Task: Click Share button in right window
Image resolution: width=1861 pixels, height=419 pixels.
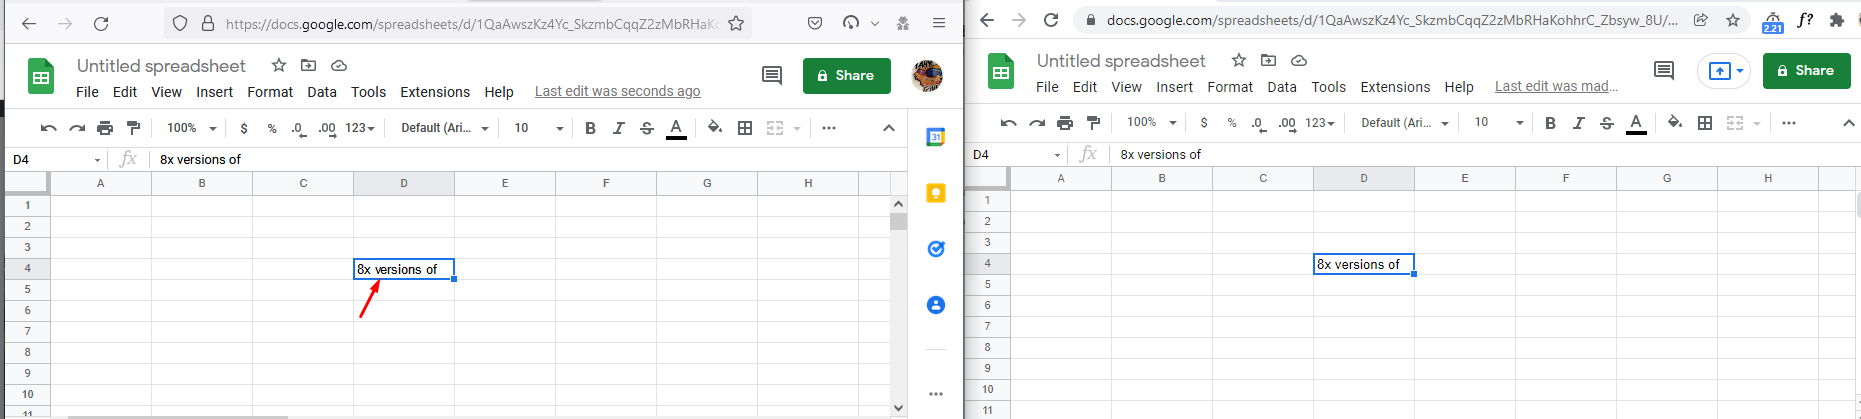Action: (1807, 71)
